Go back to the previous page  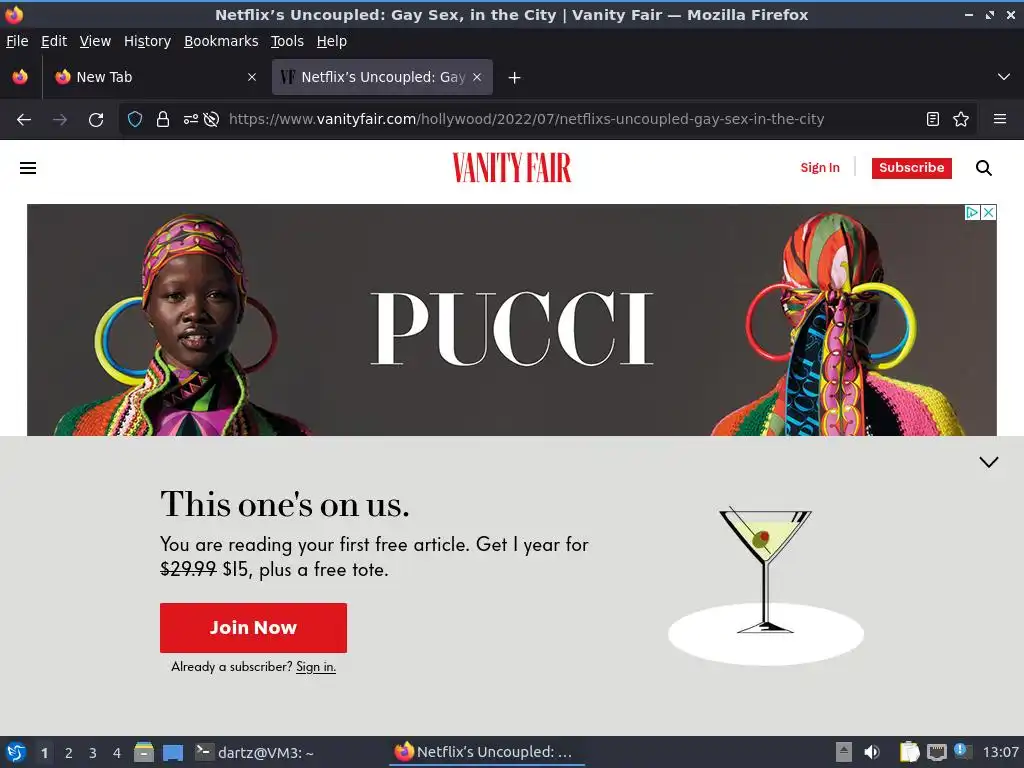[24, 120]
